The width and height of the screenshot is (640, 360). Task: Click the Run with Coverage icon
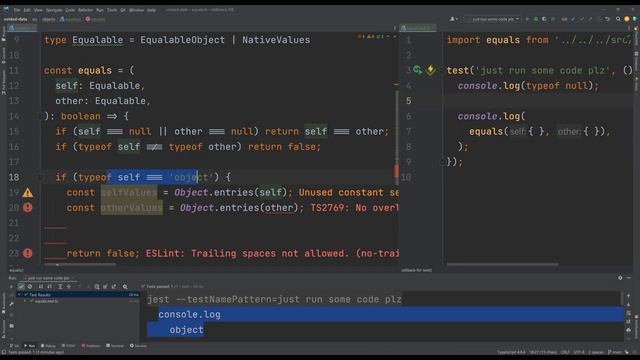(x=544, y=19)
